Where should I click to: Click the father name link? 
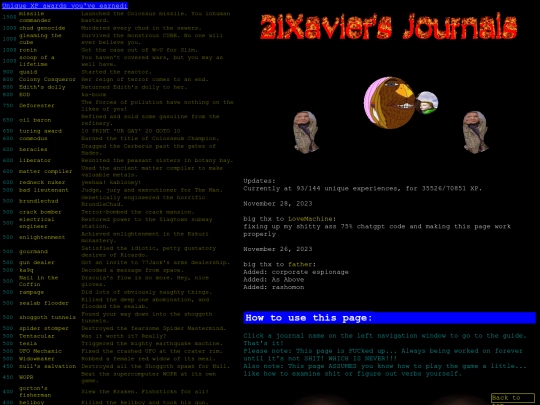[x=300, y=264]
